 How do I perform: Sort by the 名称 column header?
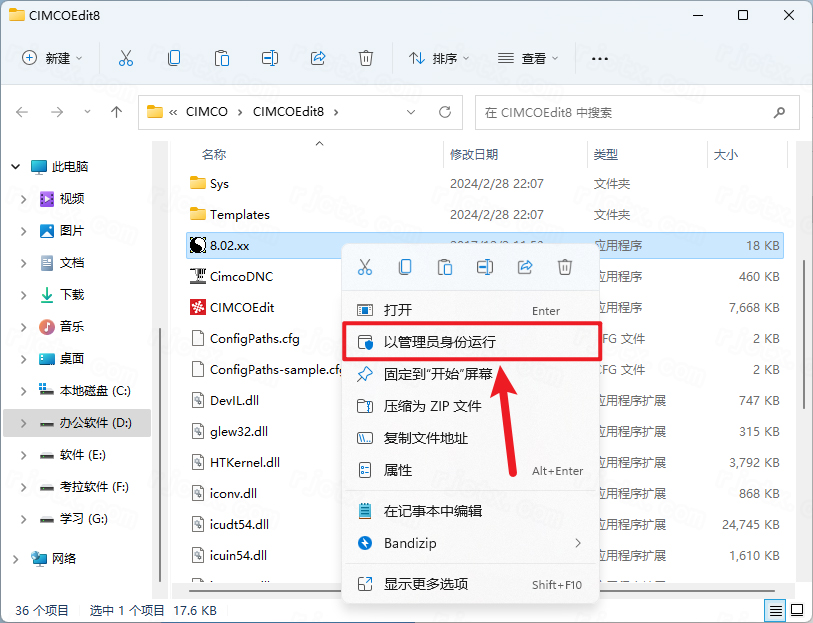point(214,154)
